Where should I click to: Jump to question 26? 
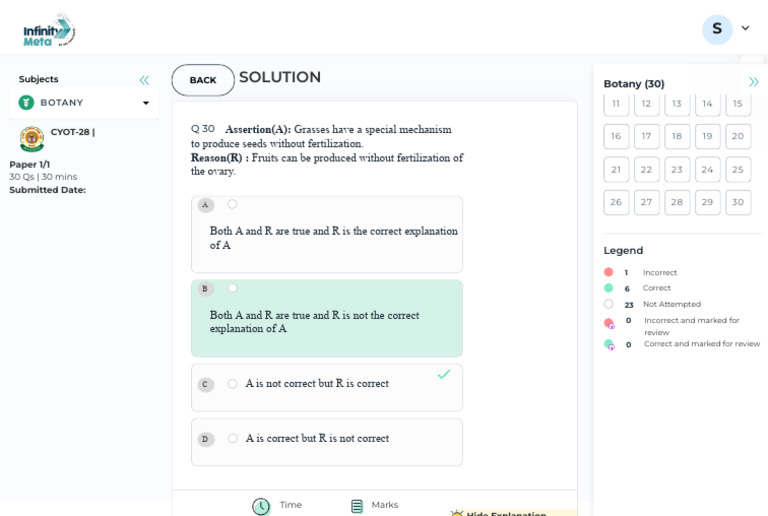(616, 202)
